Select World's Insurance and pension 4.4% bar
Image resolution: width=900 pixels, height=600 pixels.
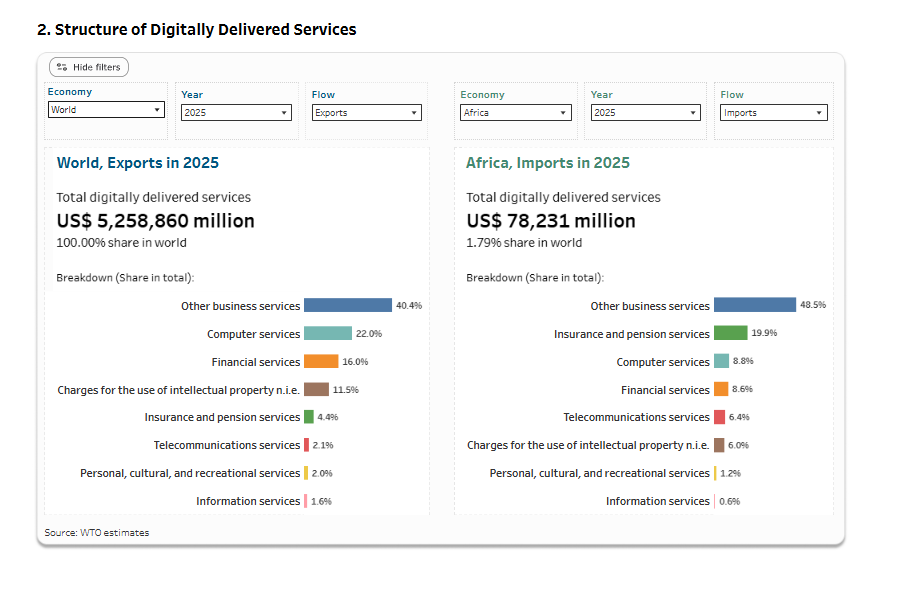[x=309, y=417]
